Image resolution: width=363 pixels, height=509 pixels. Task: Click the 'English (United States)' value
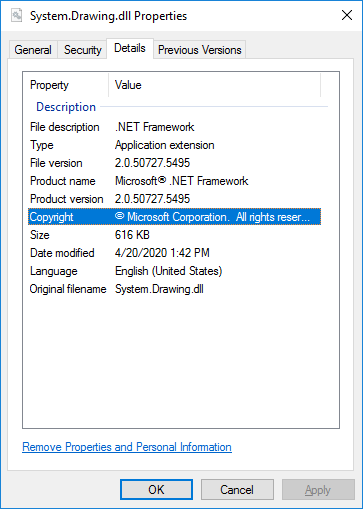click(x=169, y=271)
